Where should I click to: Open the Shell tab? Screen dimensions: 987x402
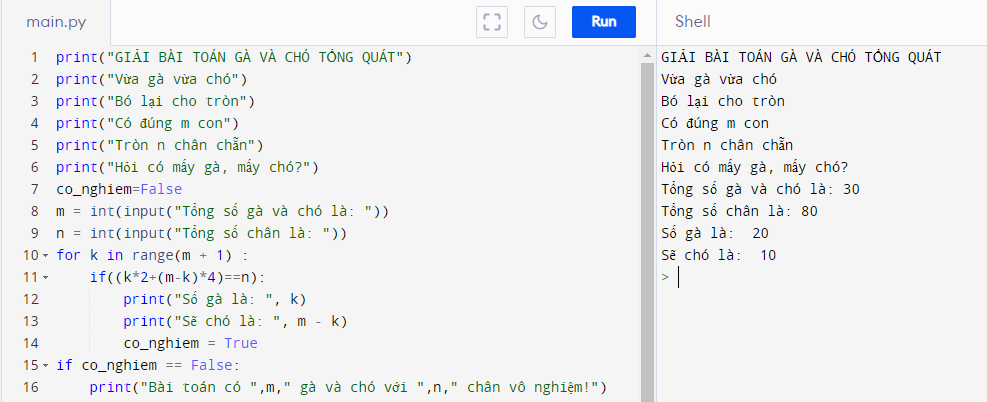pos(692,21)
